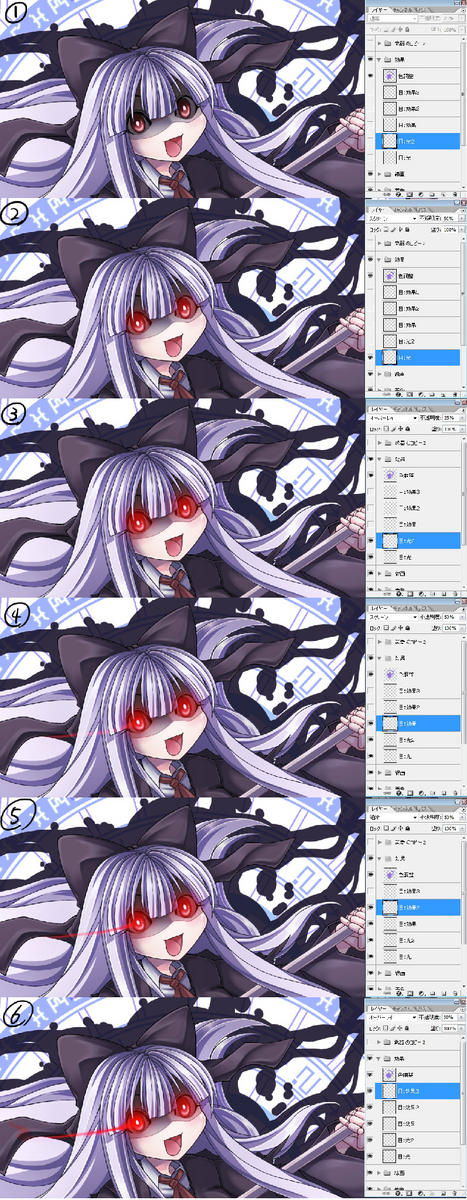Select 目:光 layer row in step 1 panel
Image resolution: width=467 pixels, height=1200 pixels.
[418, 157]
